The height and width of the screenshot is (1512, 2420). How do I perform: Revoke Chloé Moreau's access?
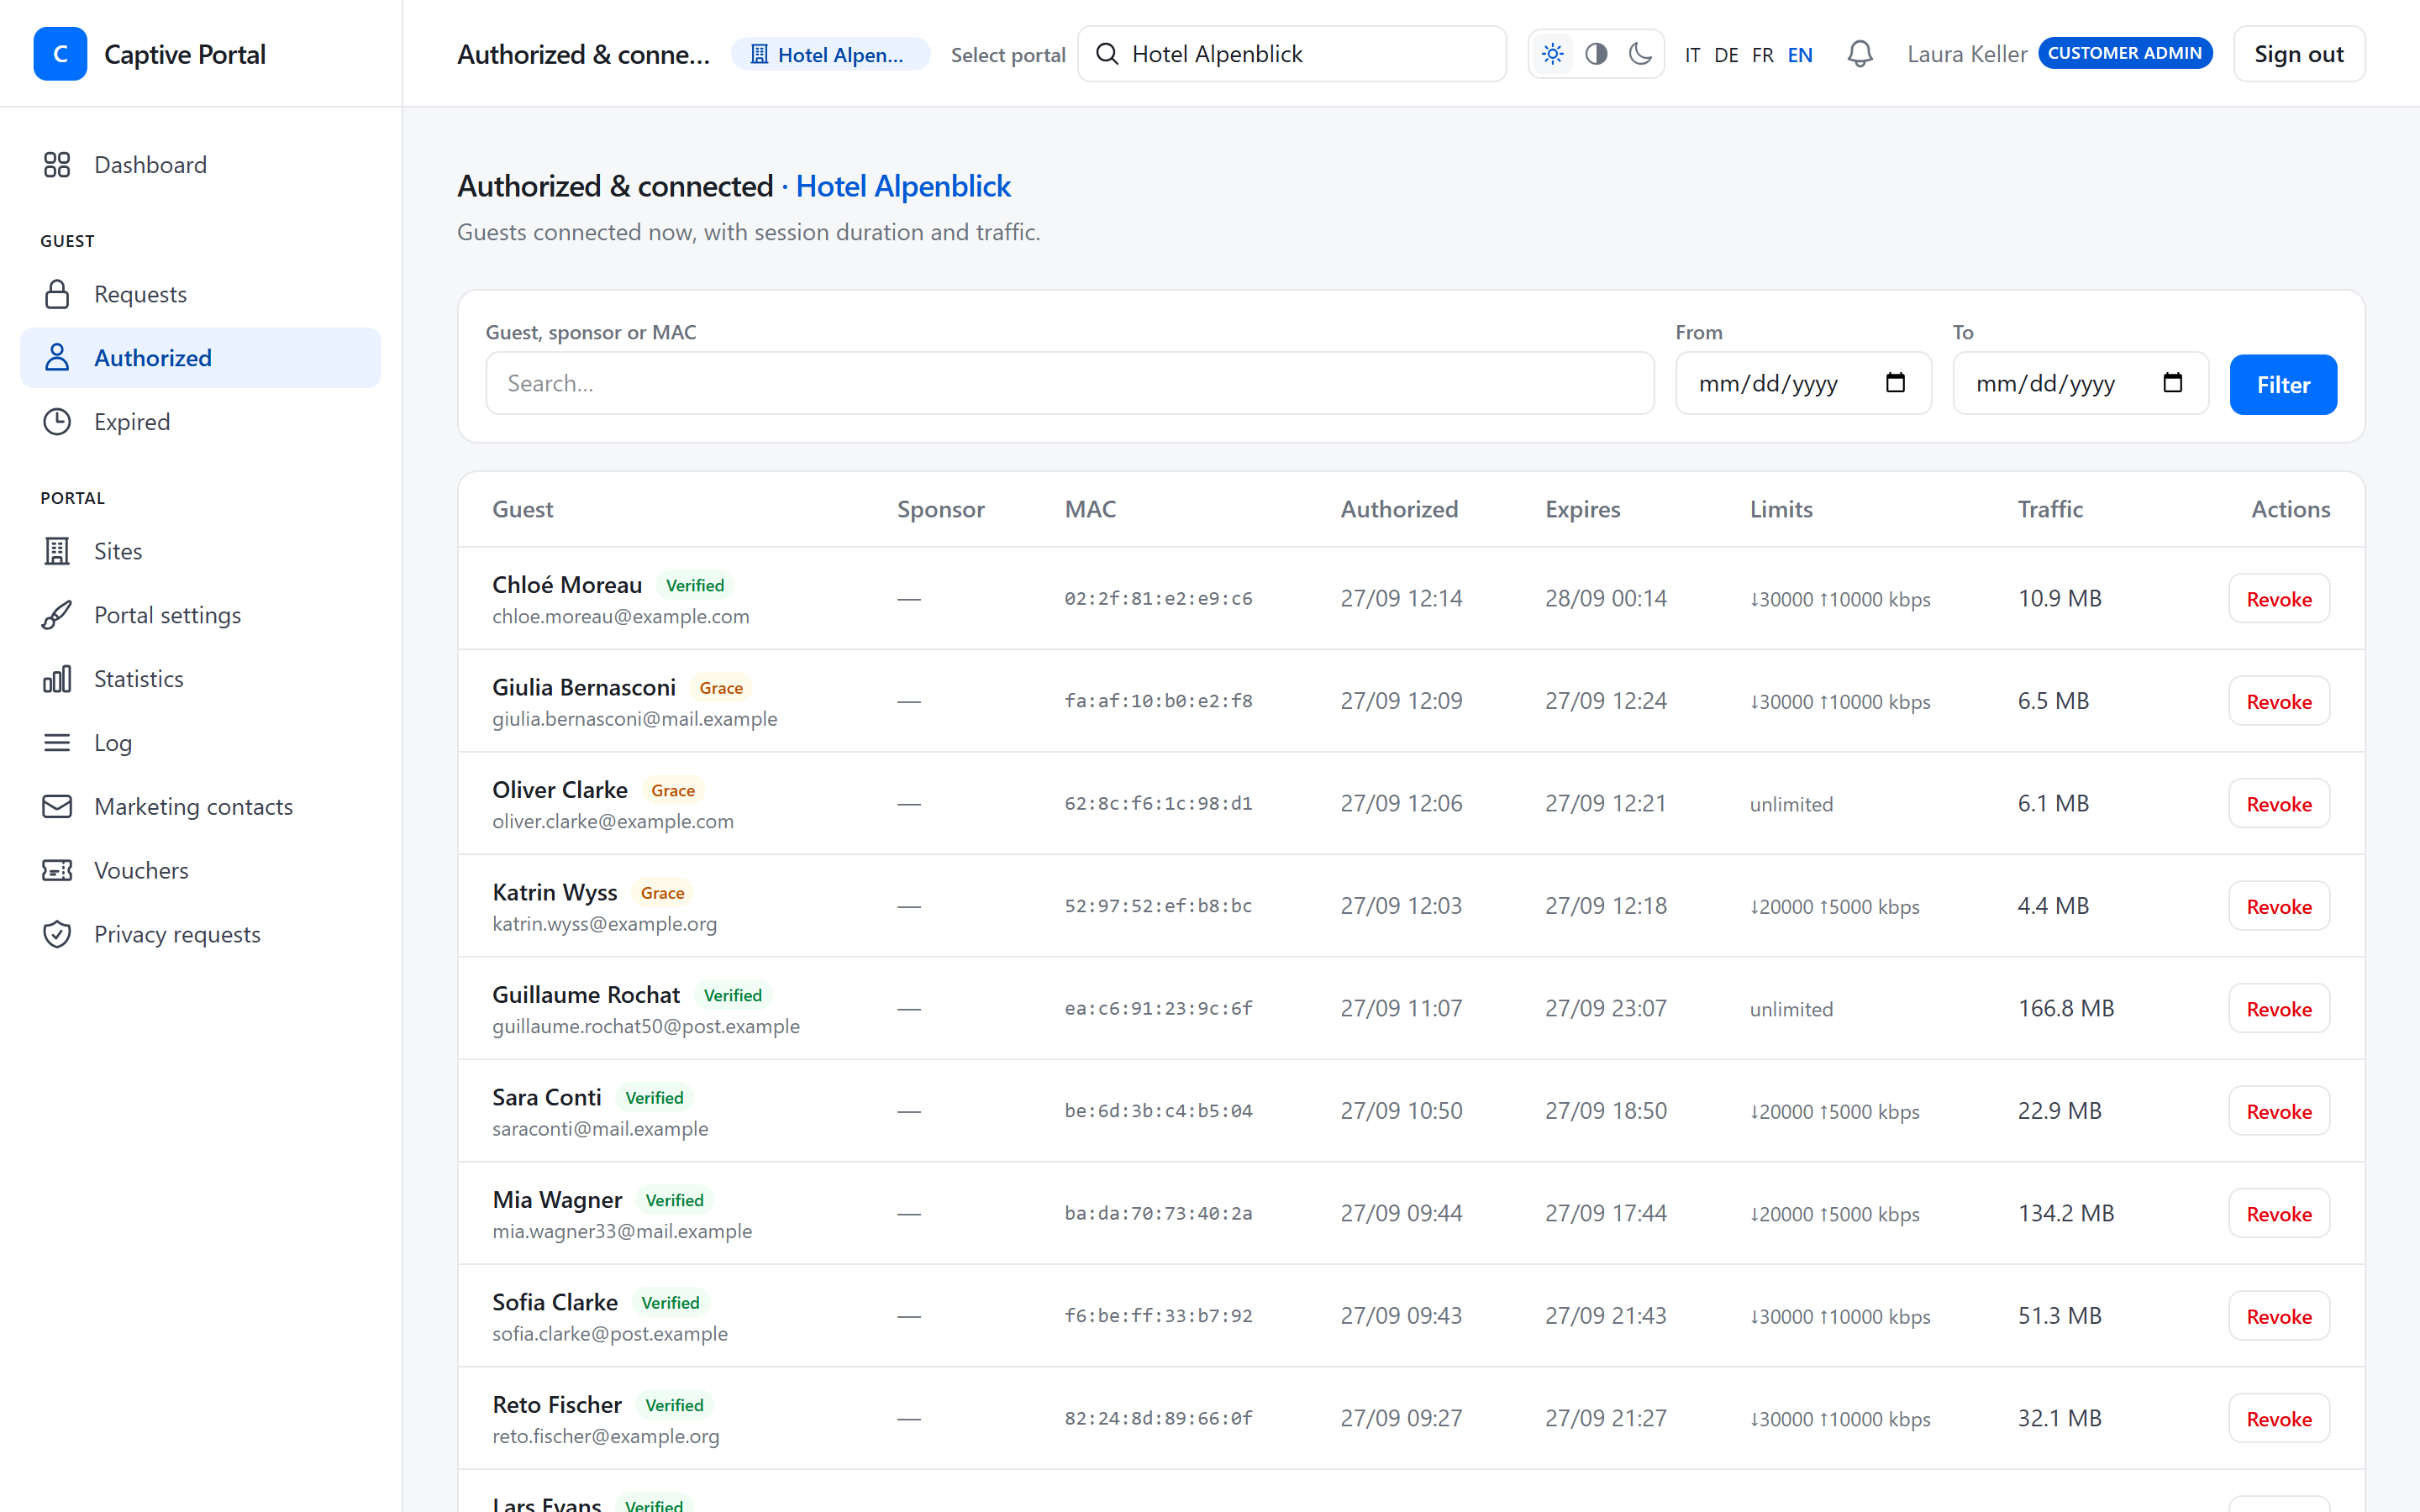(x=2279, y=598)
